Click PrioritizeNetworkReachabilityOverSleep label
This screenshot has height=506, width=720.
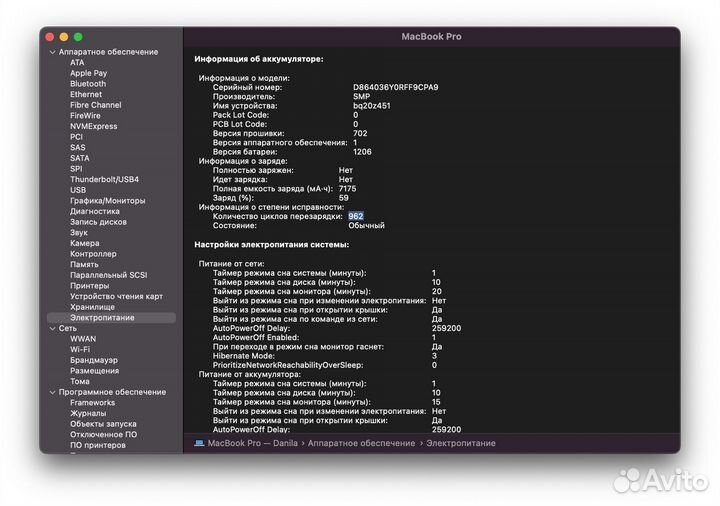tap(288, 365)
